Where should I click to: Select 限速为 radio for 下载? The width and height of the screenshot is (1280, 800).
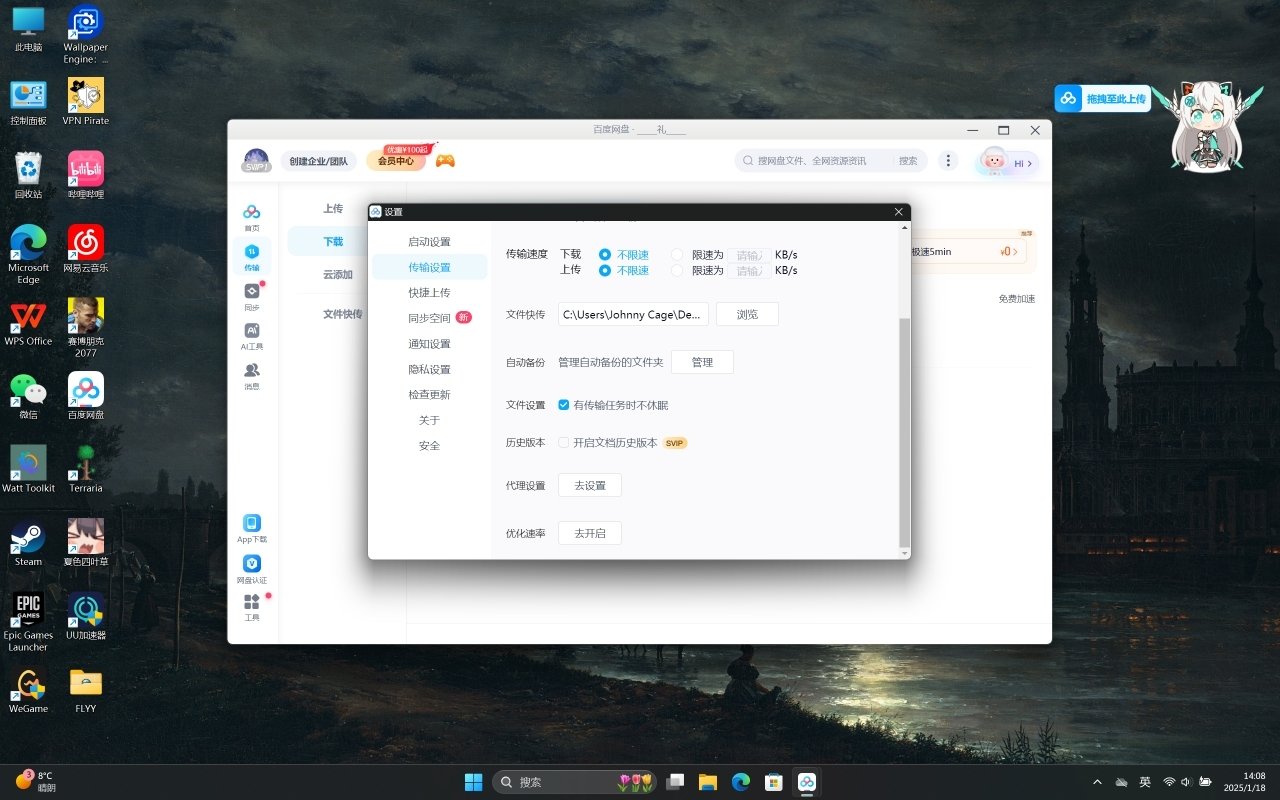pos(677,255)
